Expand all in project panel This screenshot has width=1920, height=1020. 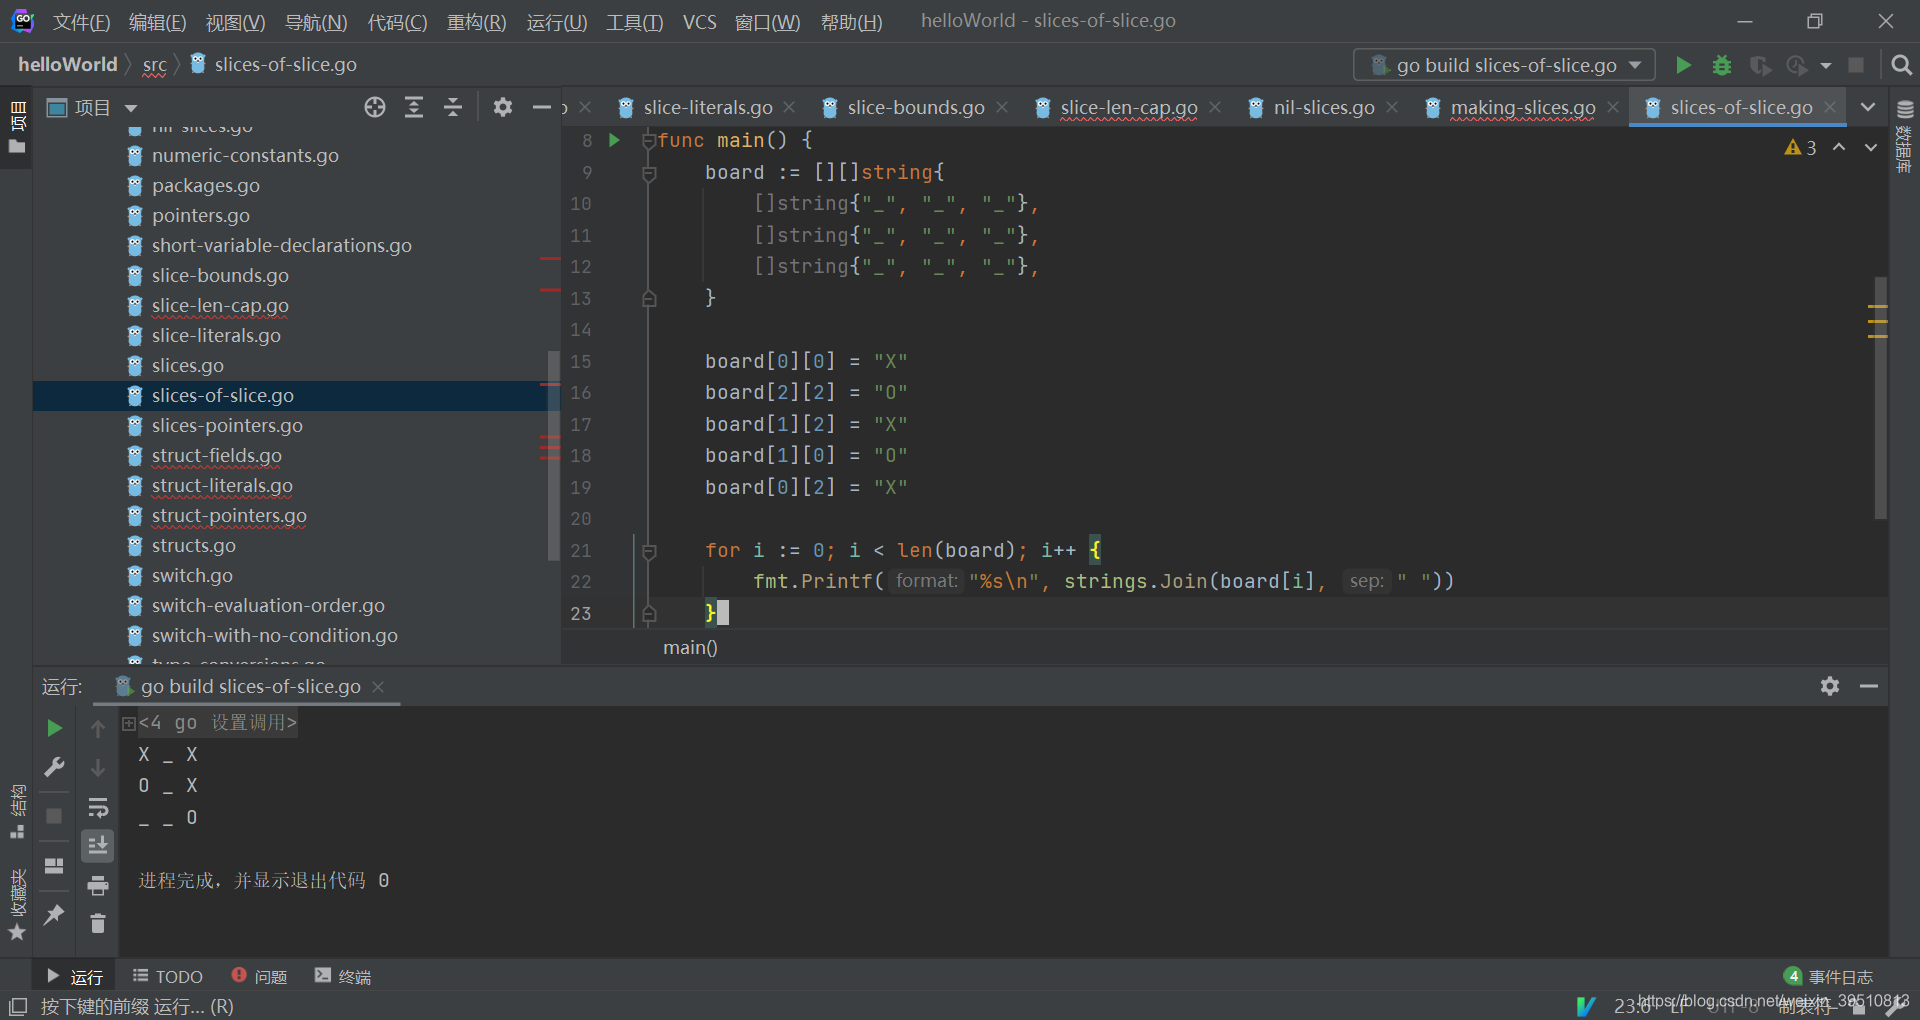click(x=414, y=107)
